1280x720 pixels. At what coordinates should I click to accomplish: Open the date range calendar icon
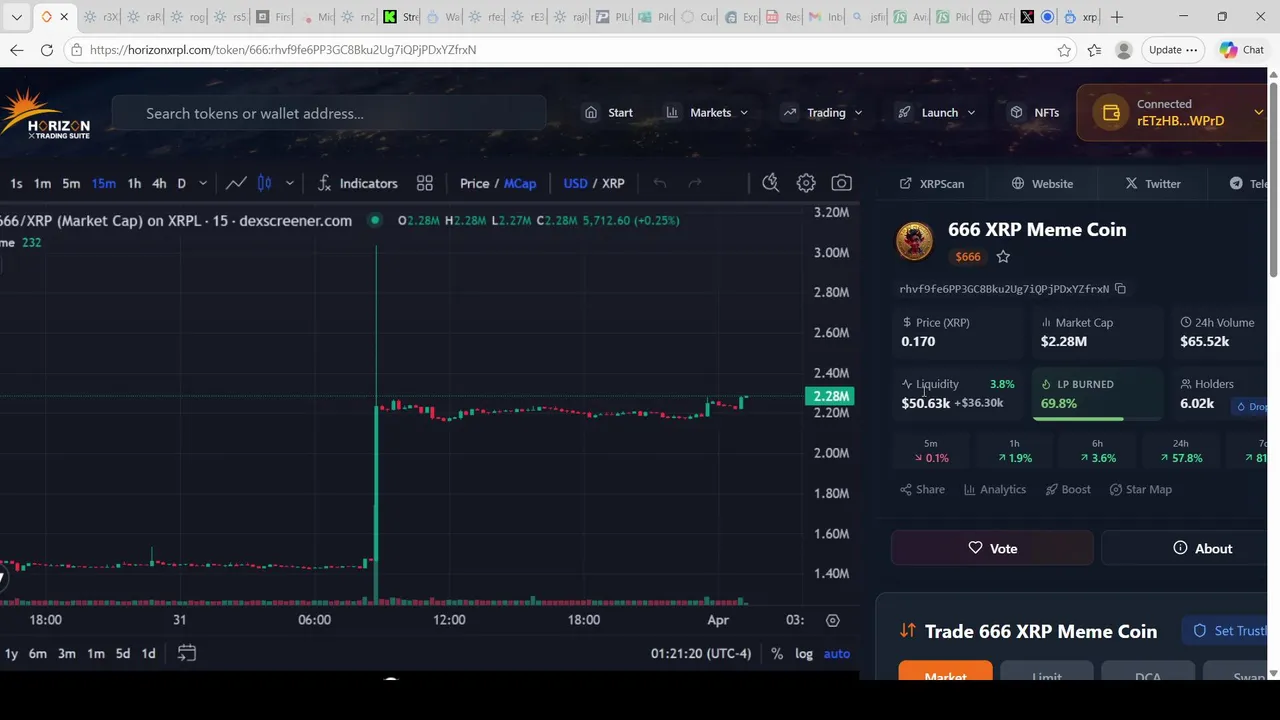[187, 653]
